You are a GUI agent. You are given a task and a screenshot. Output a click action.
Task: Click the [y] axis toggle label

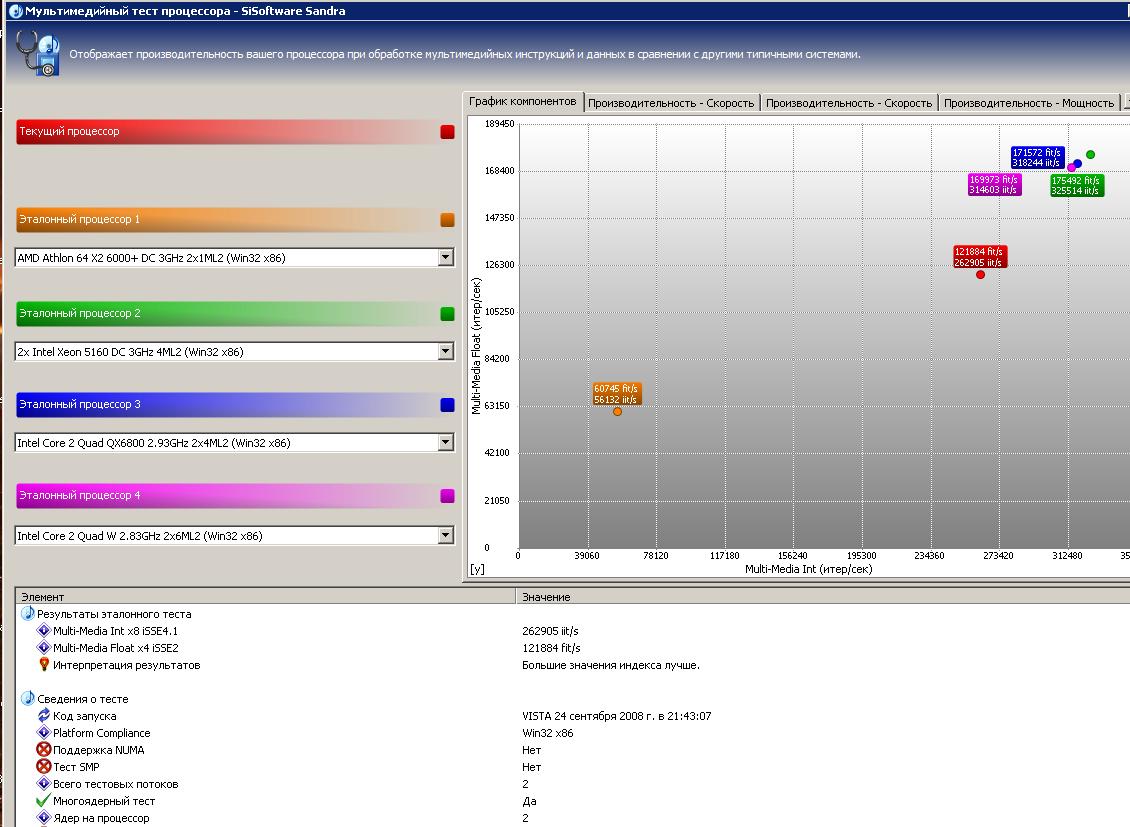[x=477, y=569]
